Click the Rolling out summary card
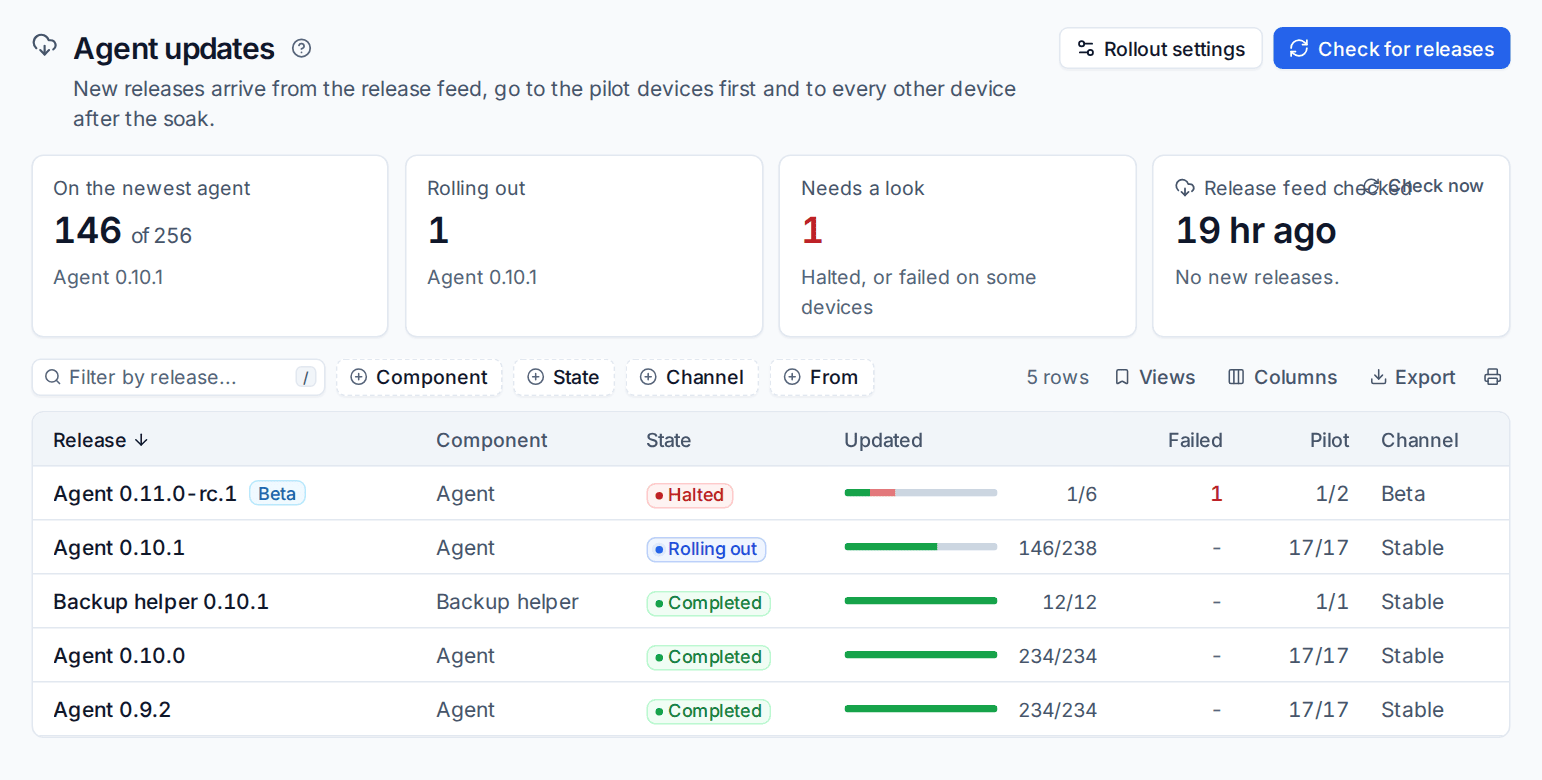Screen dimensions: 1542x780 (x=584, y=246)
